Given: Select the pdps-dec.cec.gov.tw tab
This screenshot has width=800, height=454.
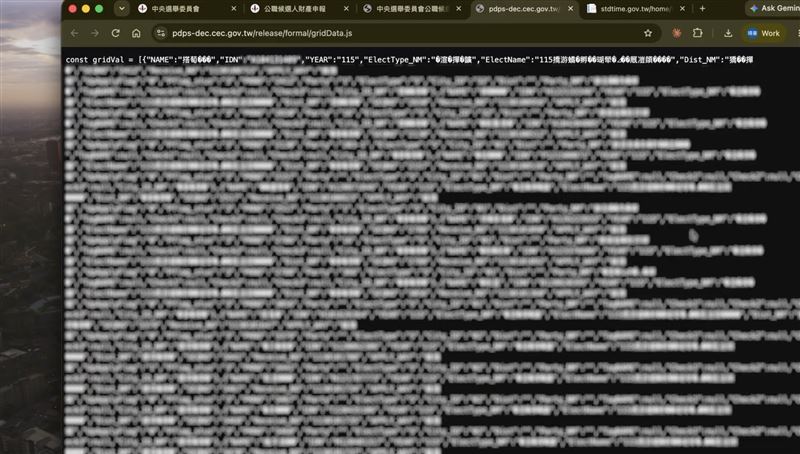Looking at the screenshot, I should tap(524, 9).
